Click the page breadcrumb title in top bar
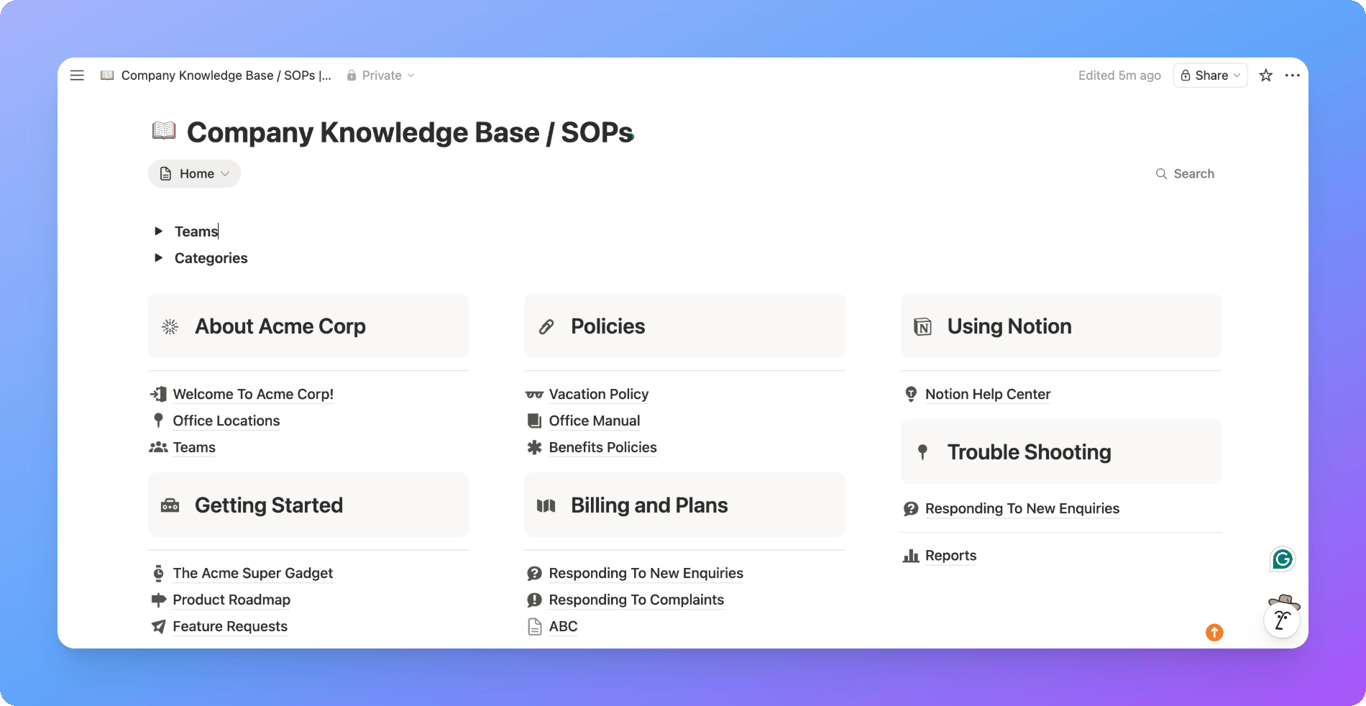This screenshot has width=1366, height=706. pyautogui.click(x=226, y=75)
